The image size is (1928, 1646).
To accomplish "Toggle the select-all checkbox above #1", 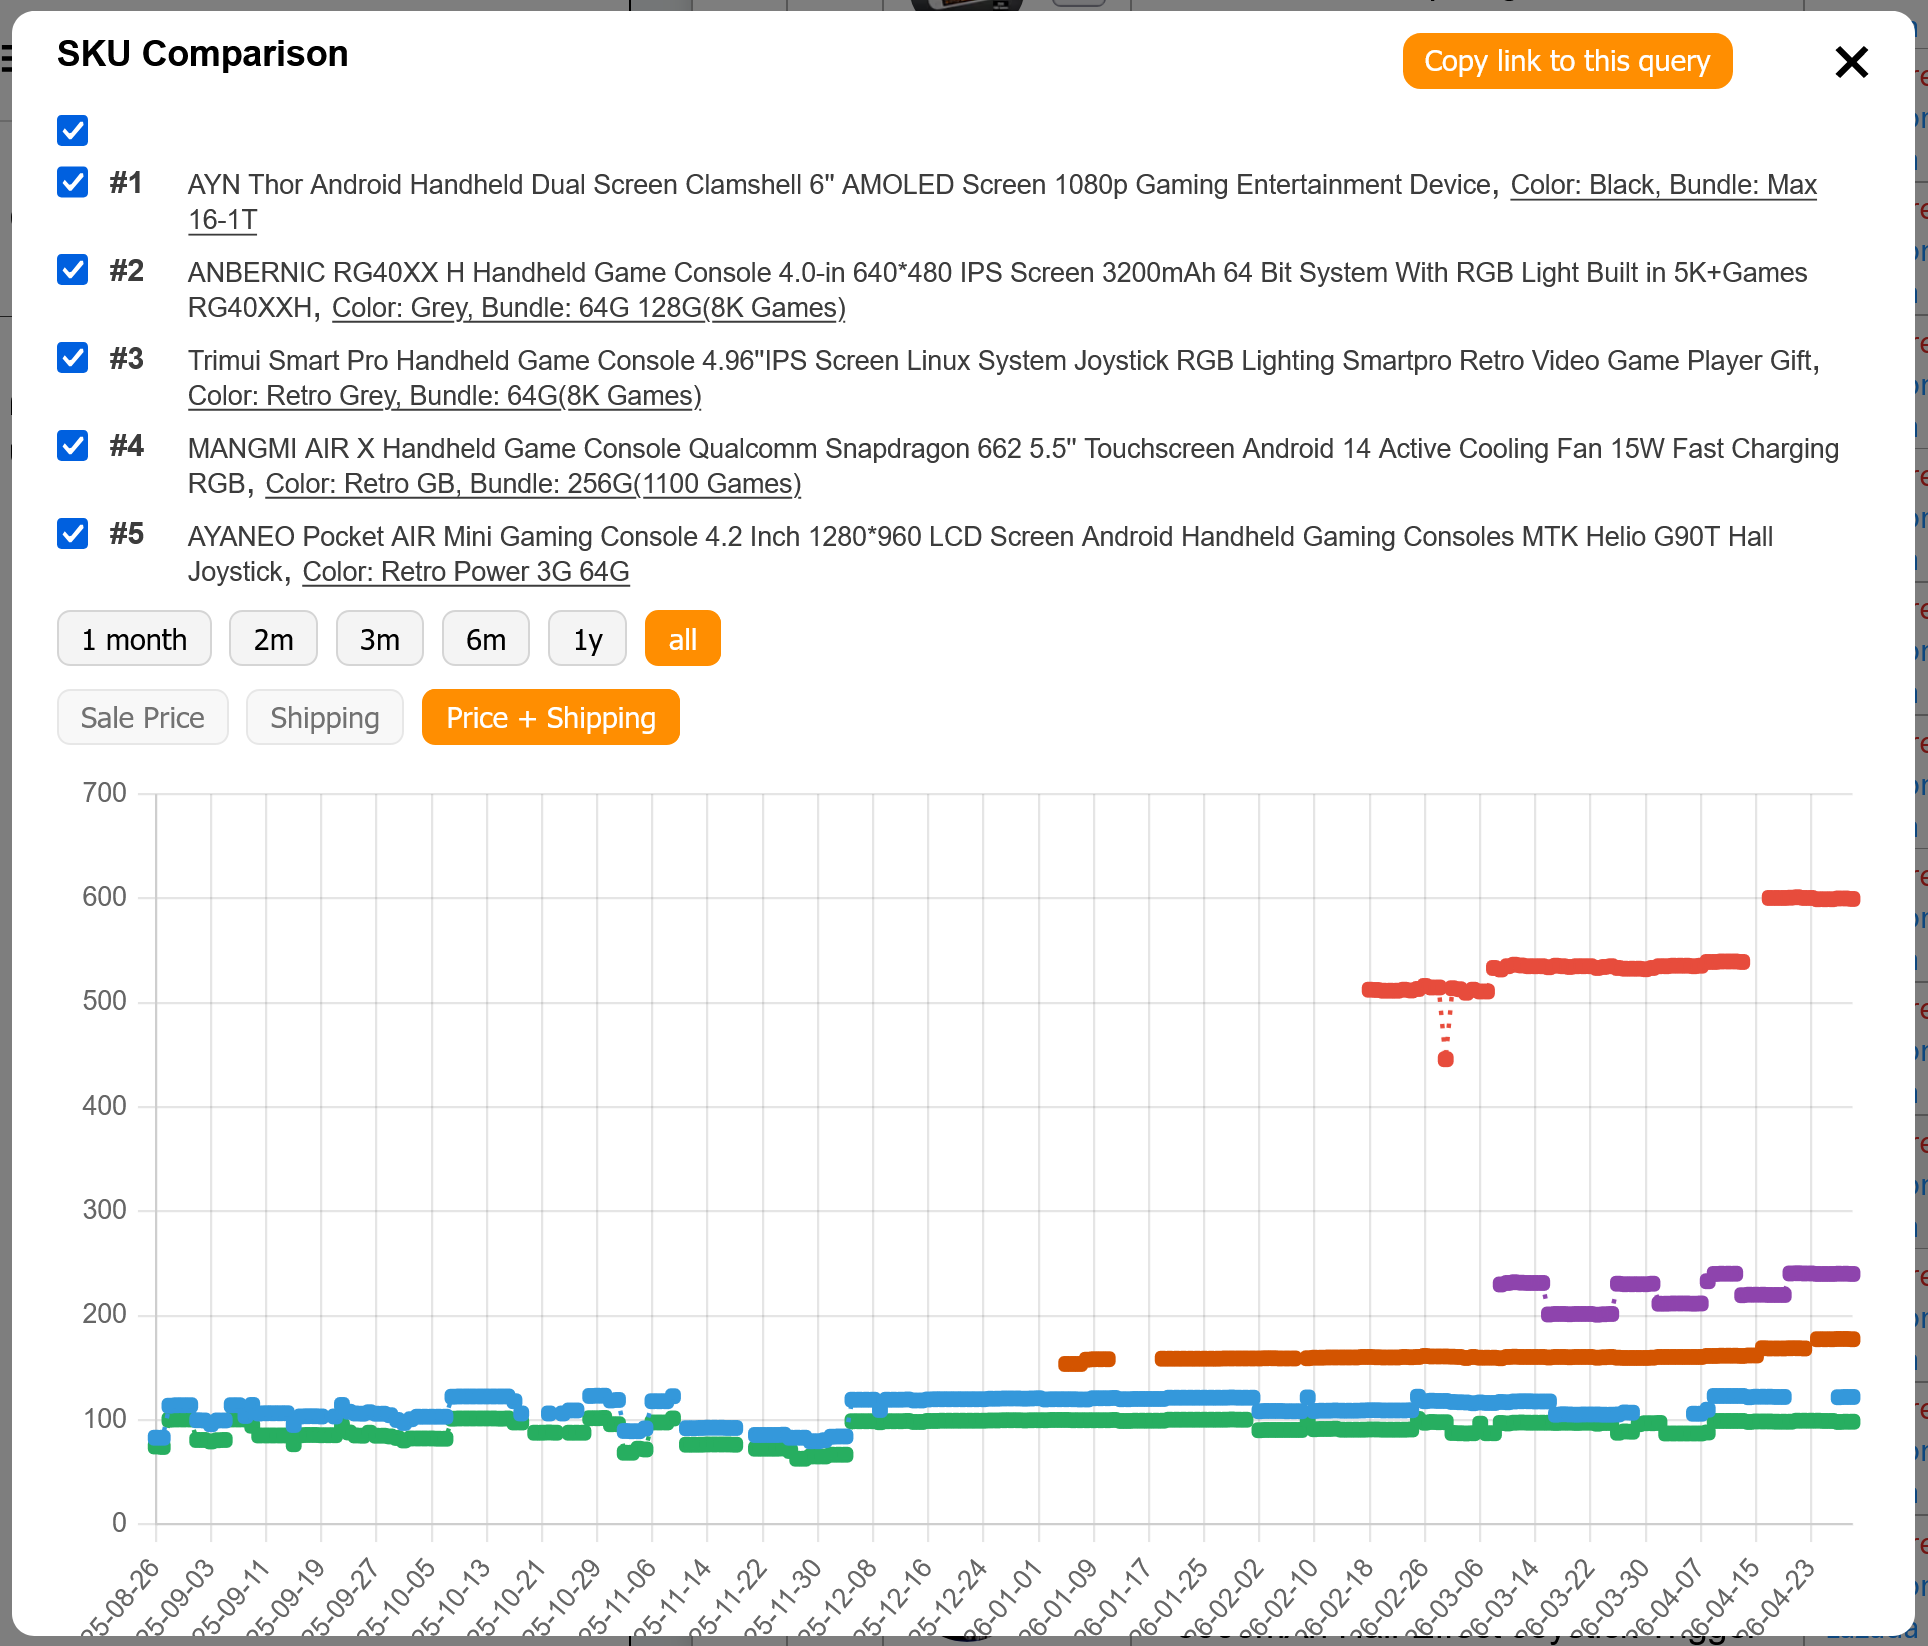I will pyautogui.click(x=73, y=130).
